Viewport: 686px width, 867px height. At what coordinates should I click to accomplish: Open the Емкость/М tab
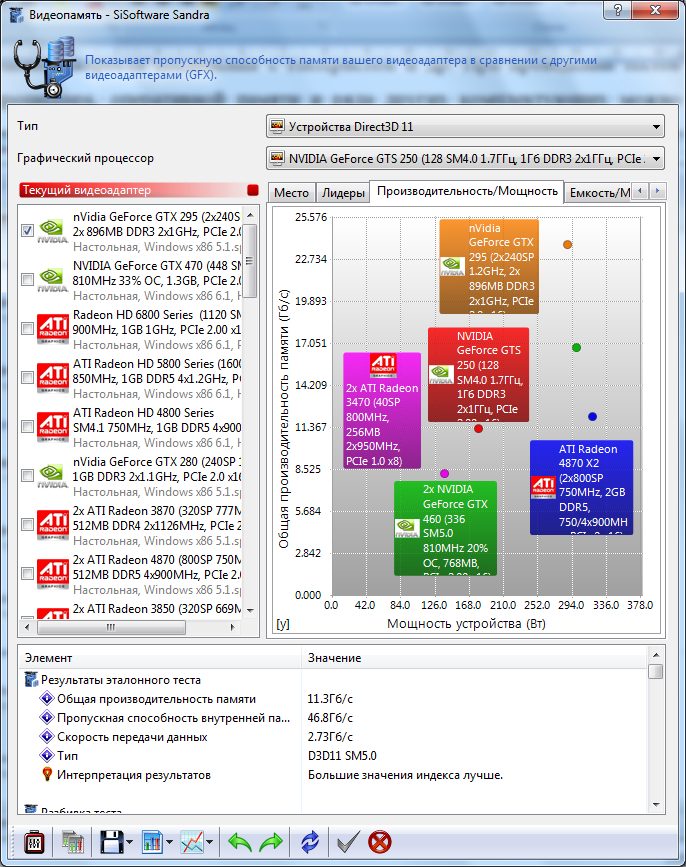[x=599, y=193]
